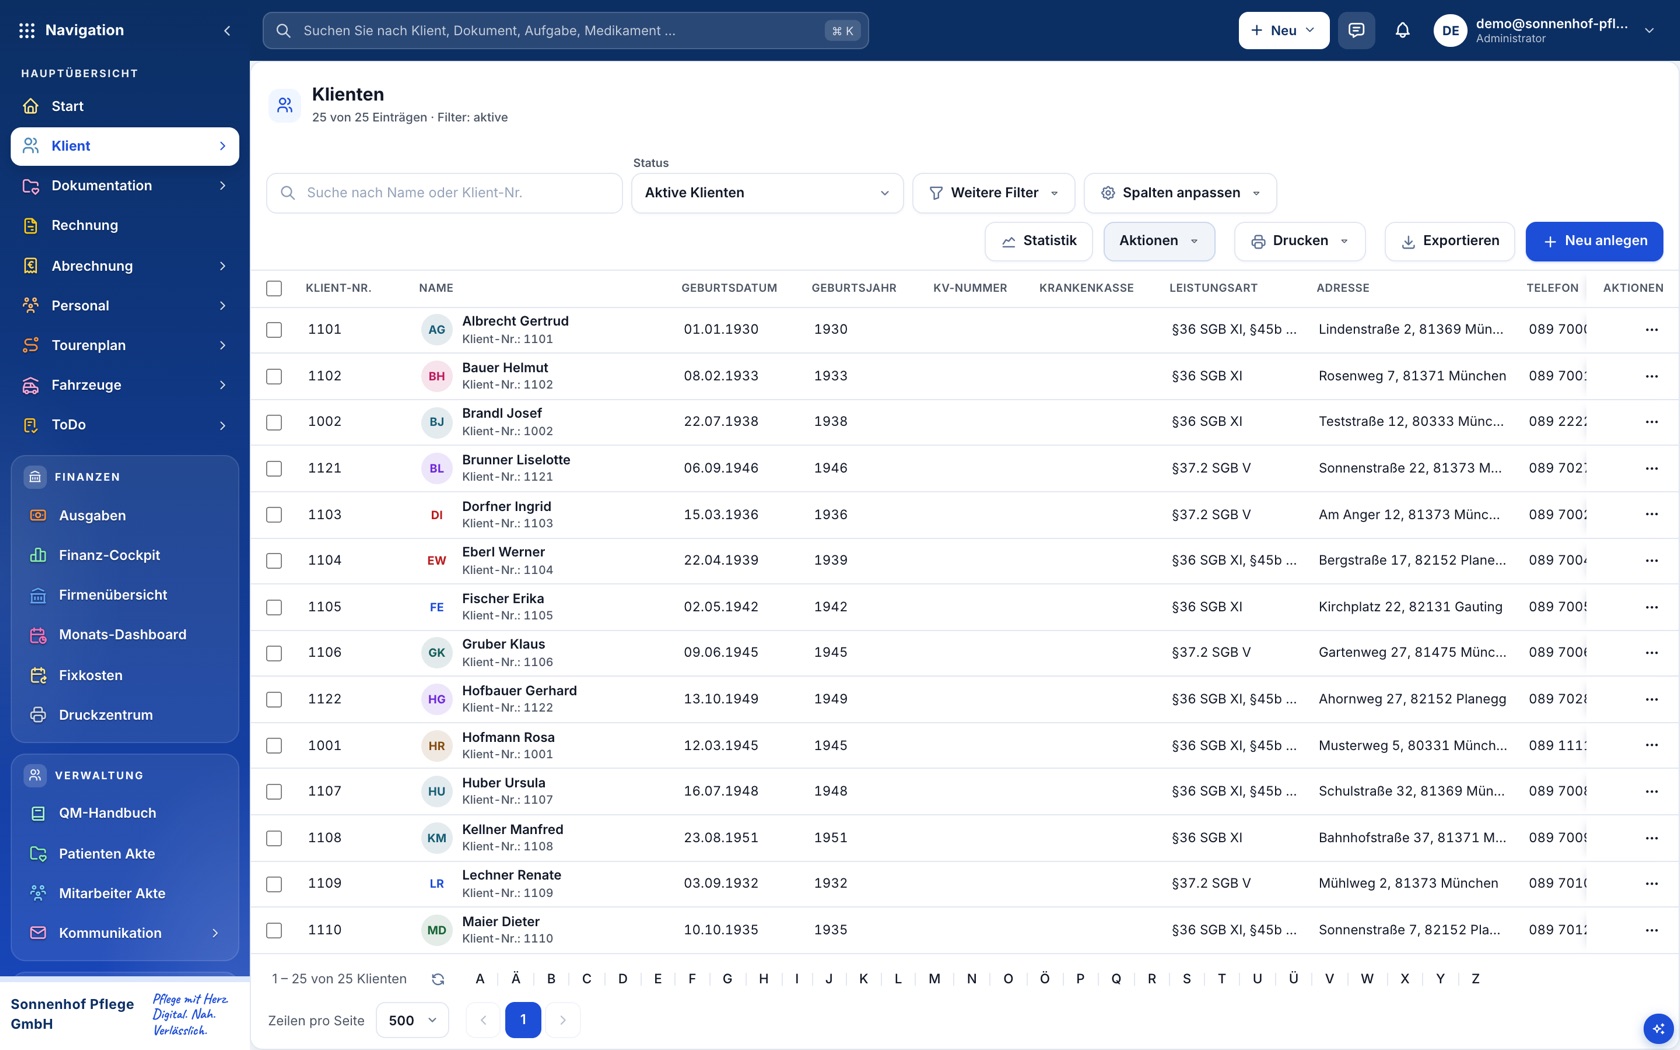Image resolution: width=1680 pixels, height=1050 pixels.
Task: Click the AG avatar of Albrecht Gertrud
Action: 437,329
